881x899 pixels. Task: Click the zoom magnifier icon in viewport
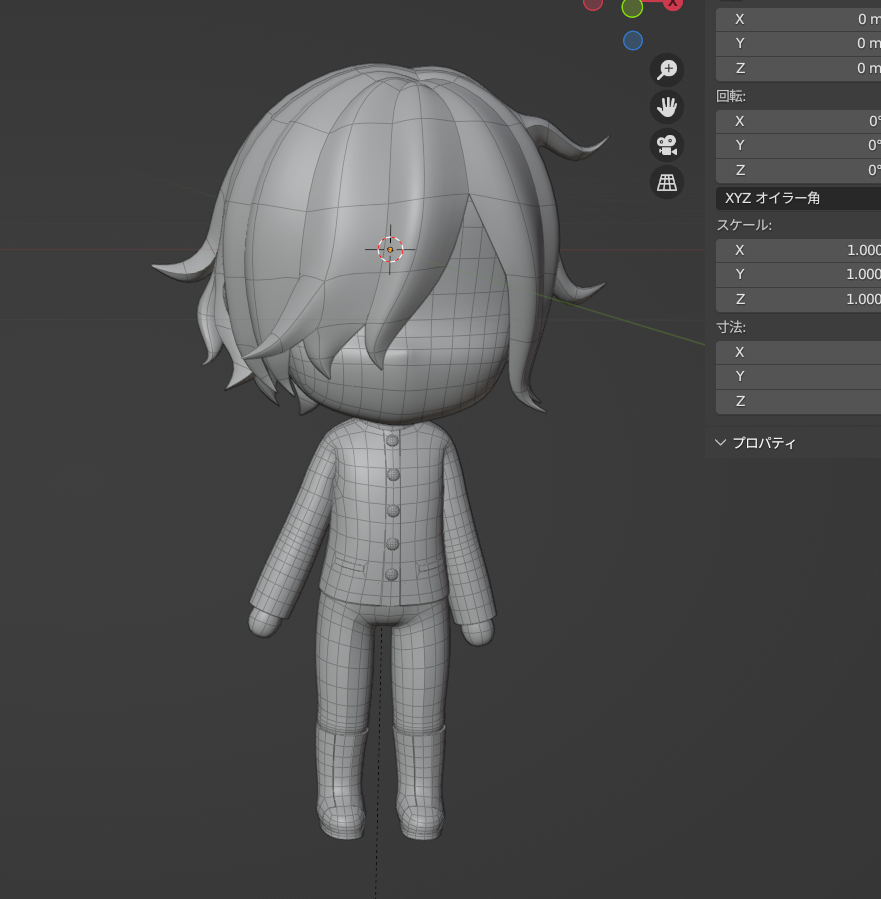pyautogui.click(x=667, y=69)
